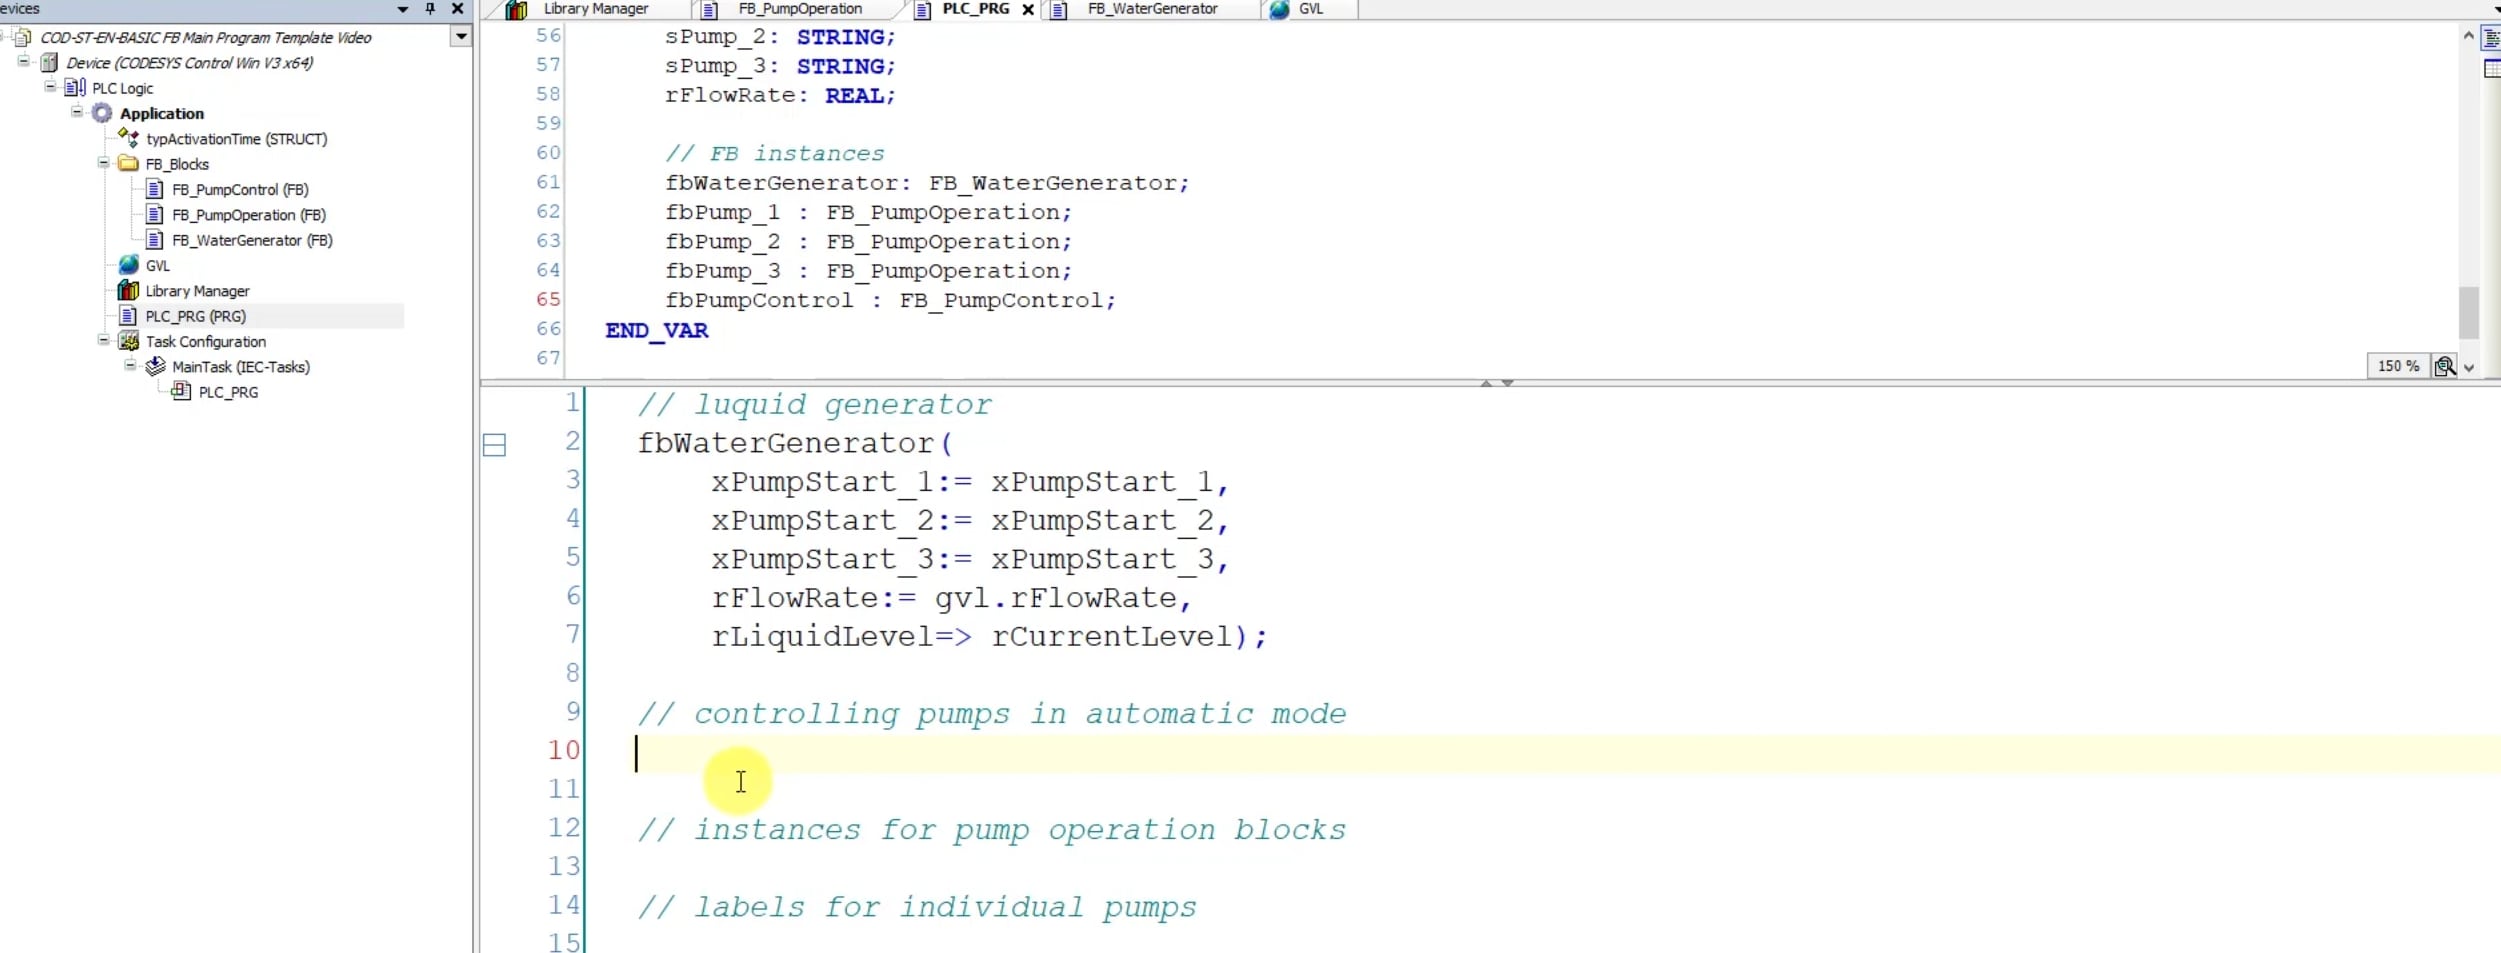The image size is (2501, 953).
Task: Open the project tree view dropdown
Action: (461, 37)
